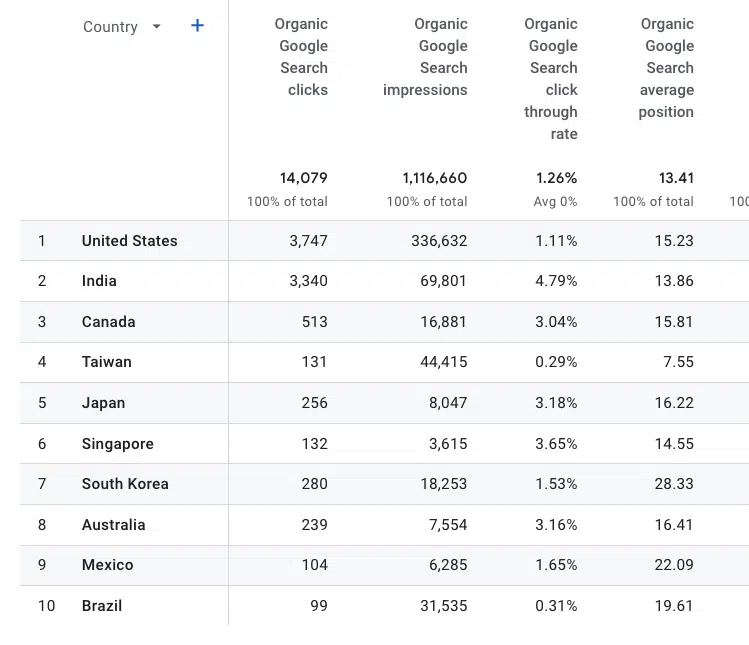749x645 pixels.
Task: Click the Taiwan country name
Action: 106,362
